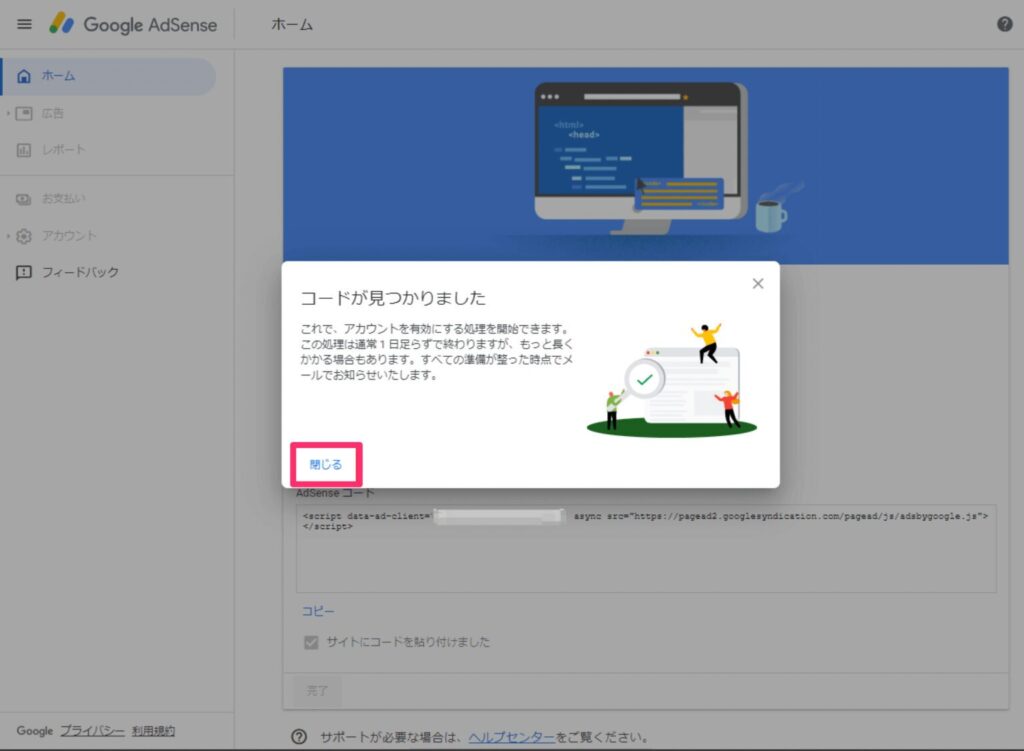The width and height of the screenshot is (1024, 751).
Task: Click the 閉じる button in dialog
Action: pos(326,464)
